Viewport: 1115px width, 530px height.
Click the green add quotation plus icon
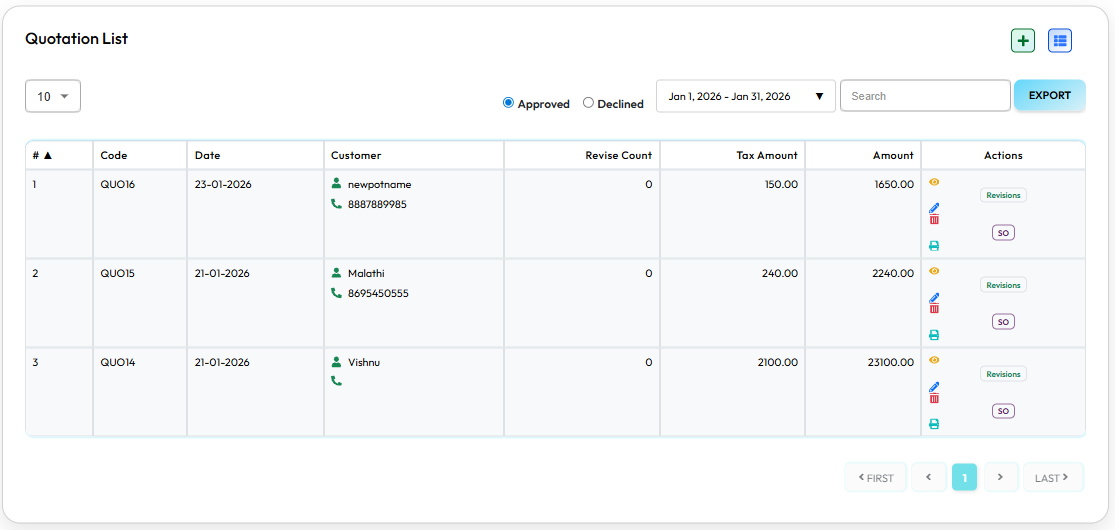1022,40
